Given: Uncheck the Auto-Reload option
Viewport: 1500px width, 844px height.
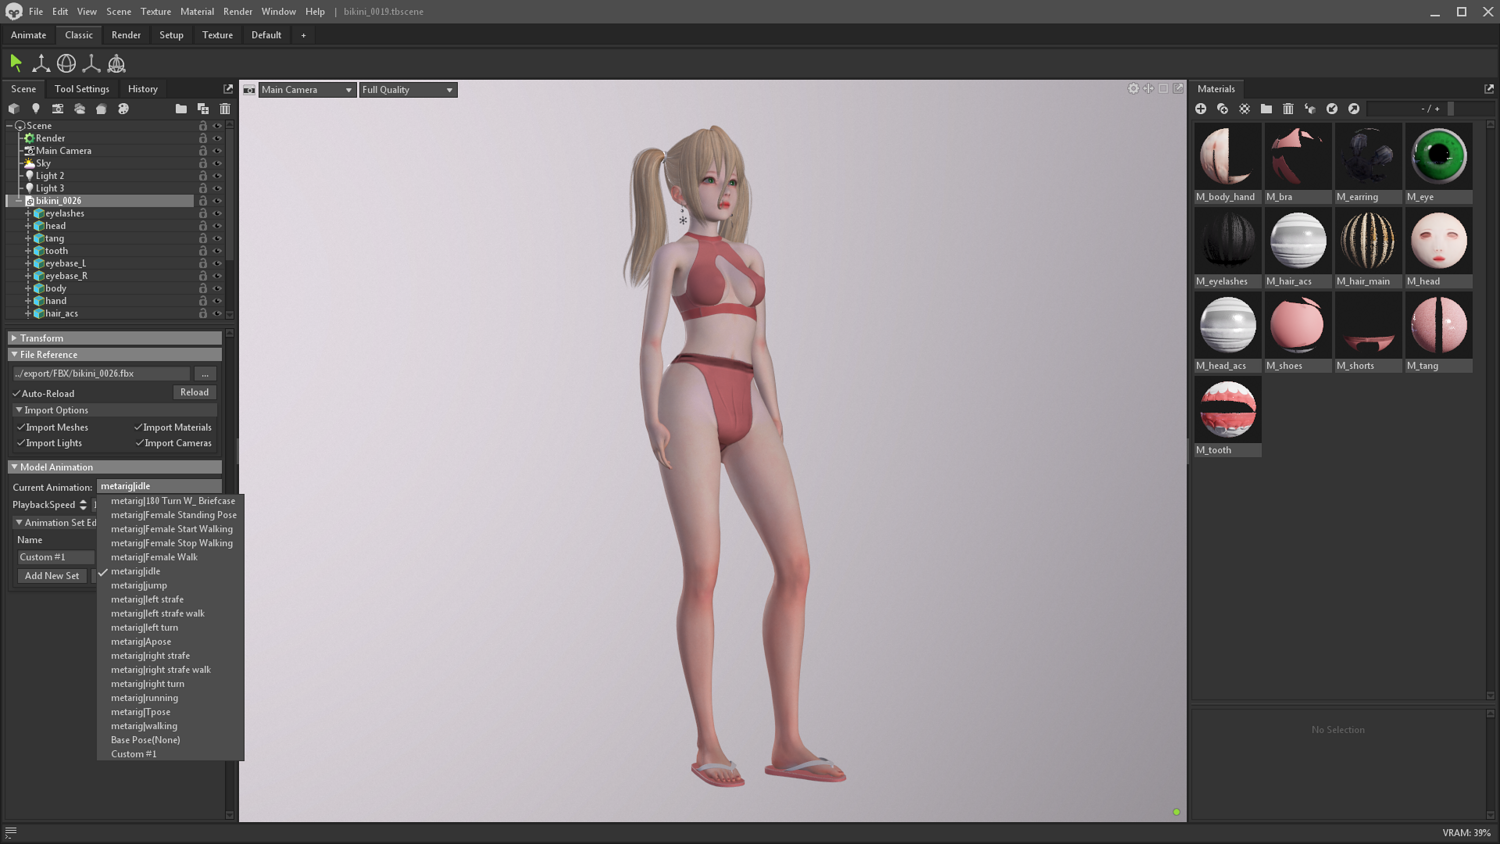Looking at the screenshot, I should [x=17, y=394].
